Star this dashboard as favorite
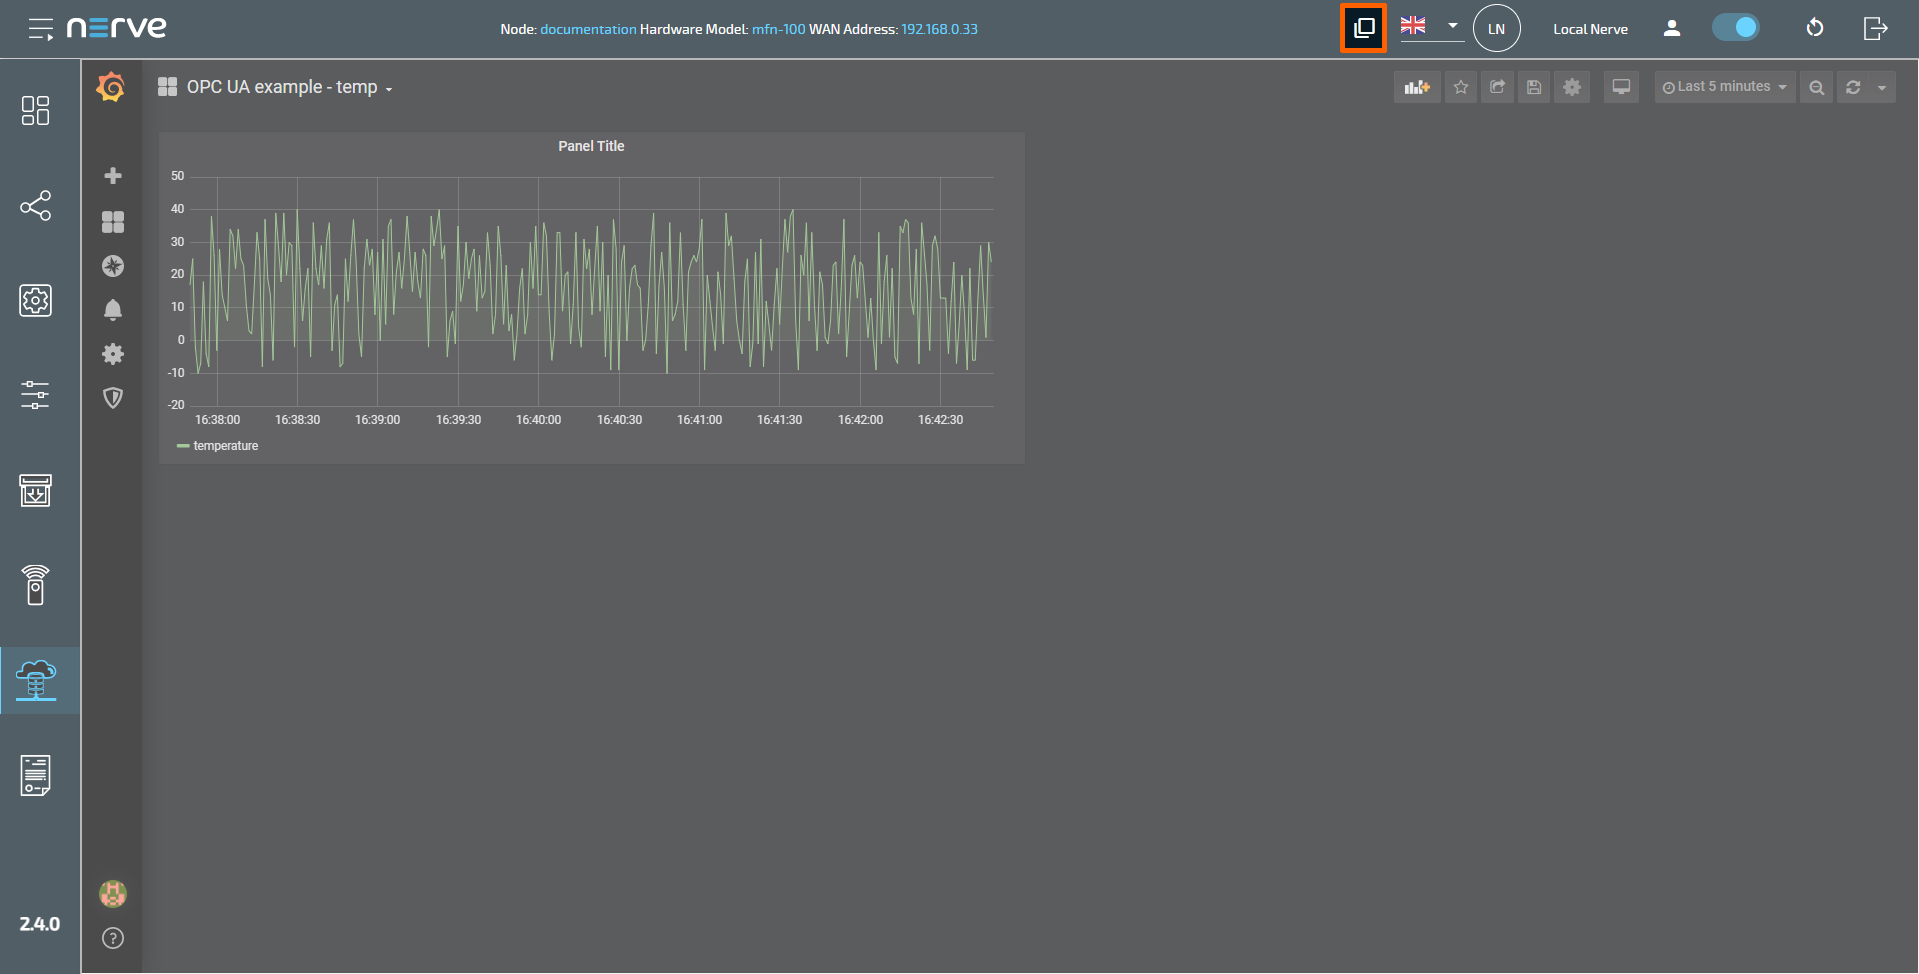The width and height of the screenshot is (1919, 974). tap(1460, 87)
